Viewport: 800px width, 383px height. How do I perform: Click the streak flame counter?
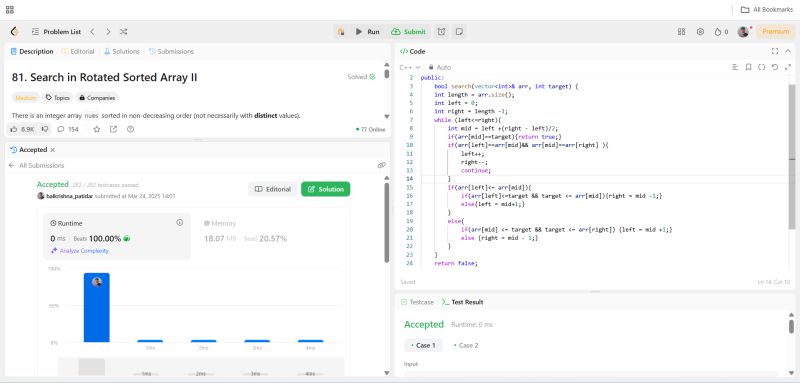721,32
